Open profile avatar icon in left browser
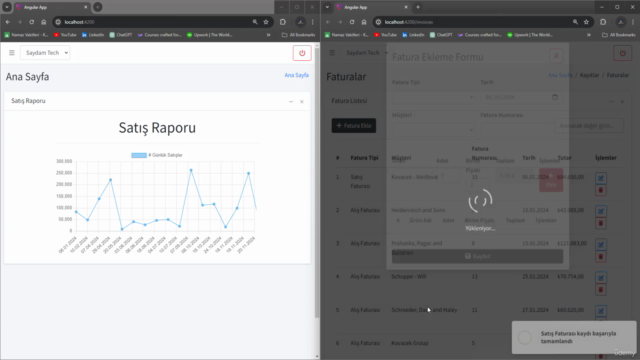The width and height of the screenshot is (640, 360). [x=300, y=22]
